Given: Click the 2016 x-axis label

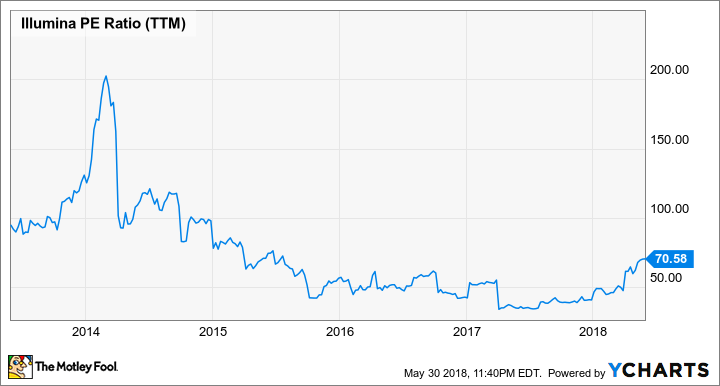Looking at the screenshot, I should click(340, 331).
